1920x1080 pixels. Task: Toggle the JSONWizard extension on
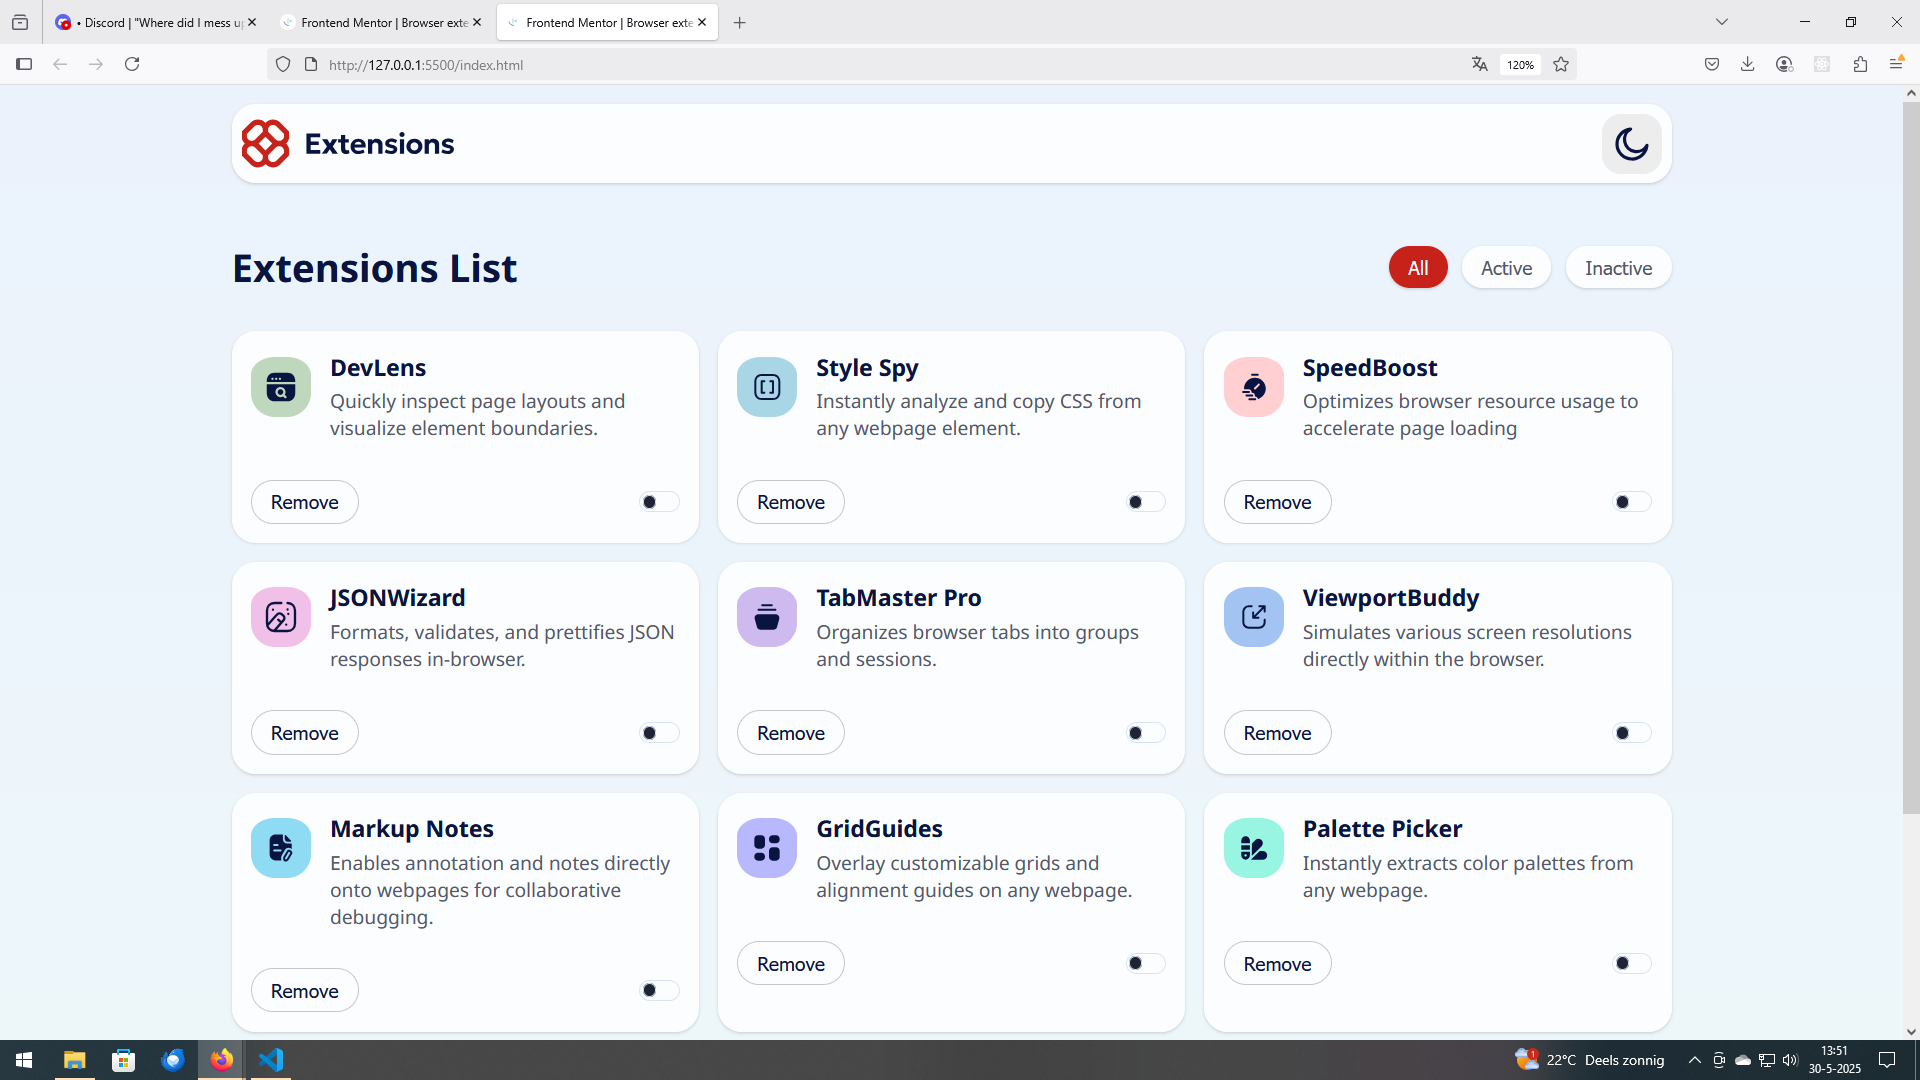[x=659, y=733]
